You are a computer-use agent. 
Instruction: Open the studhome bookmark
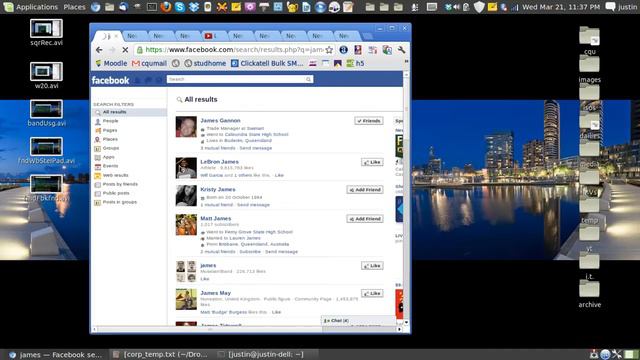205,63
